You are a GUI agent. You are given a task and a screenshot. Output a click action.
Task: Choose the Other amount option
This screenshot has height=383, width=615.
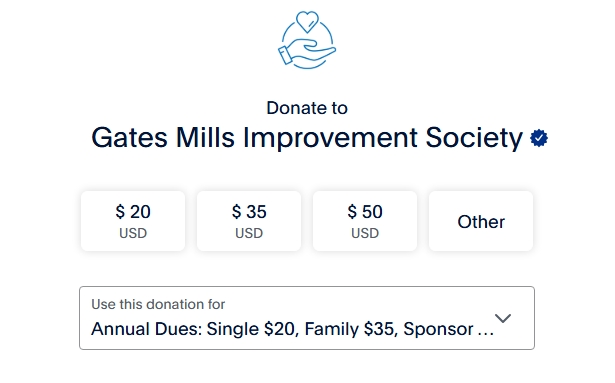[x=481, y=221]
